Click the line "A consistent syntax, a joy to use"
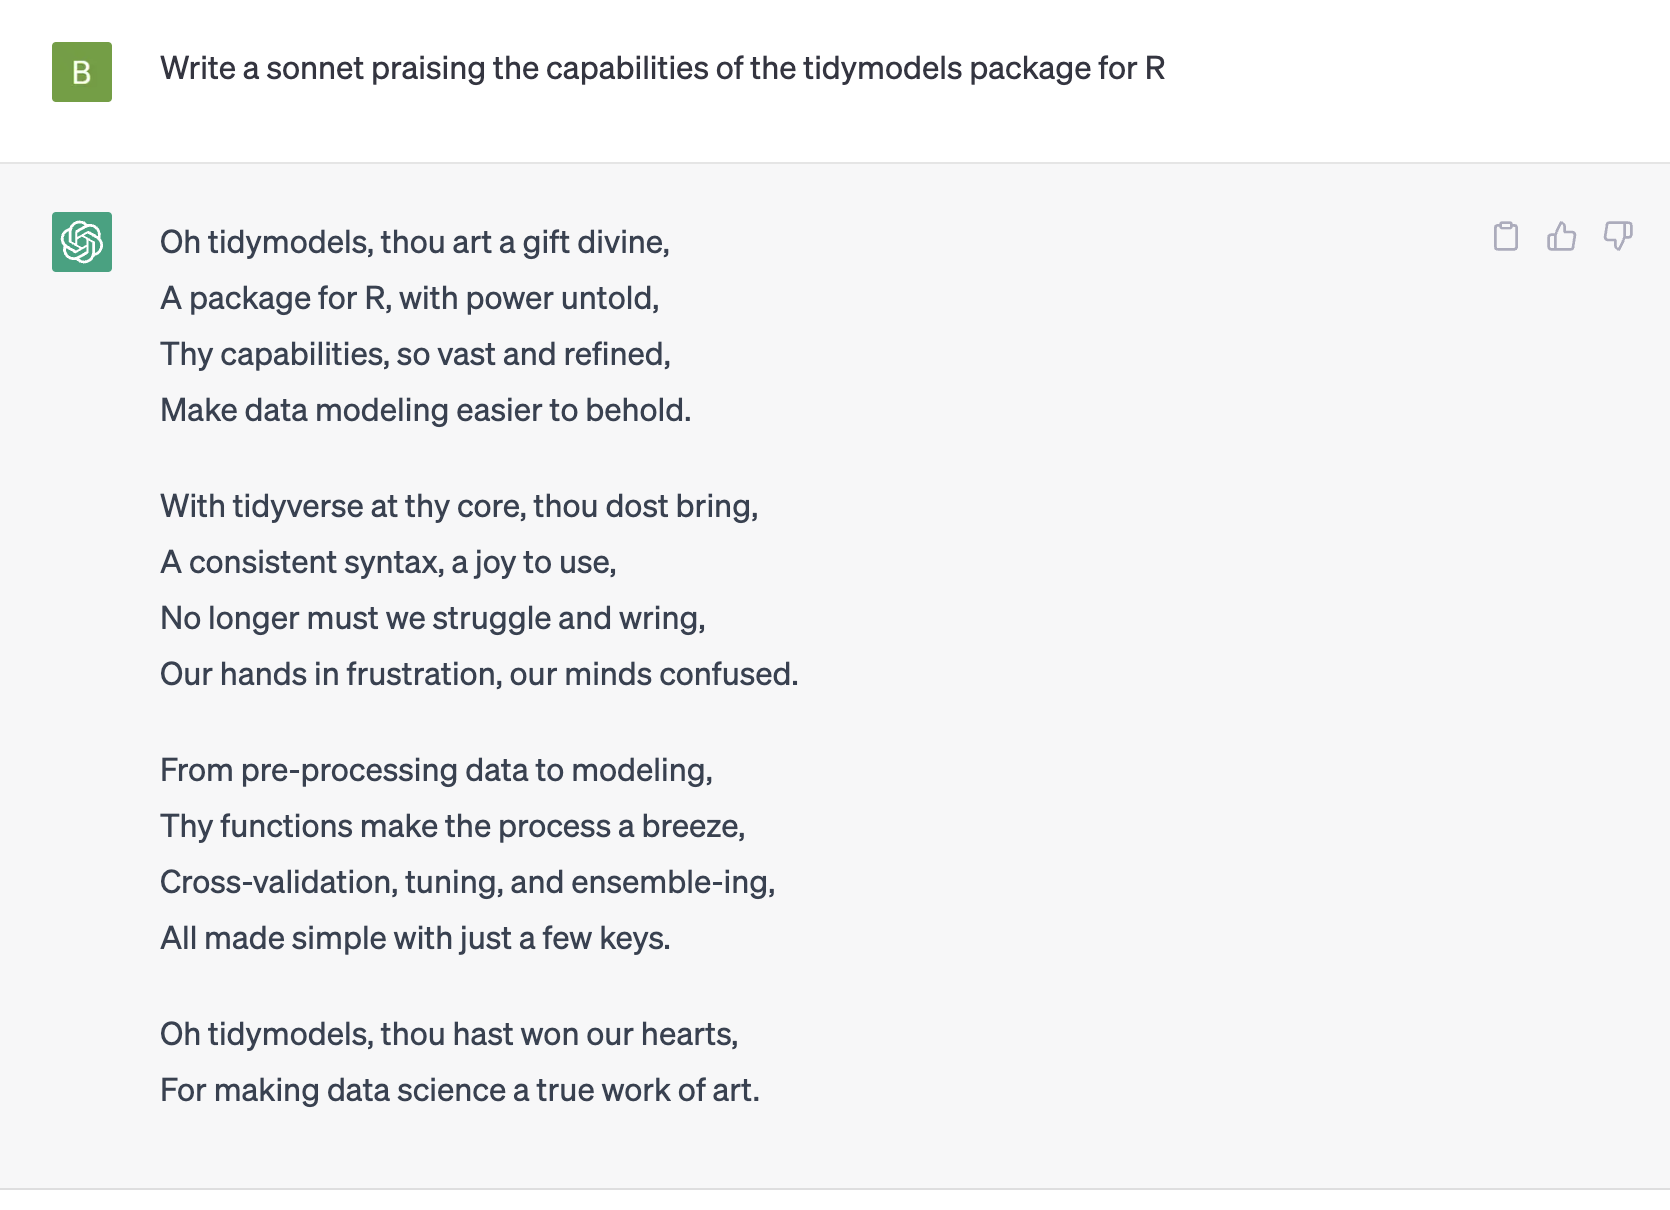Image resolution: width=1670 pixels, height=1210 pixels. 388,562
